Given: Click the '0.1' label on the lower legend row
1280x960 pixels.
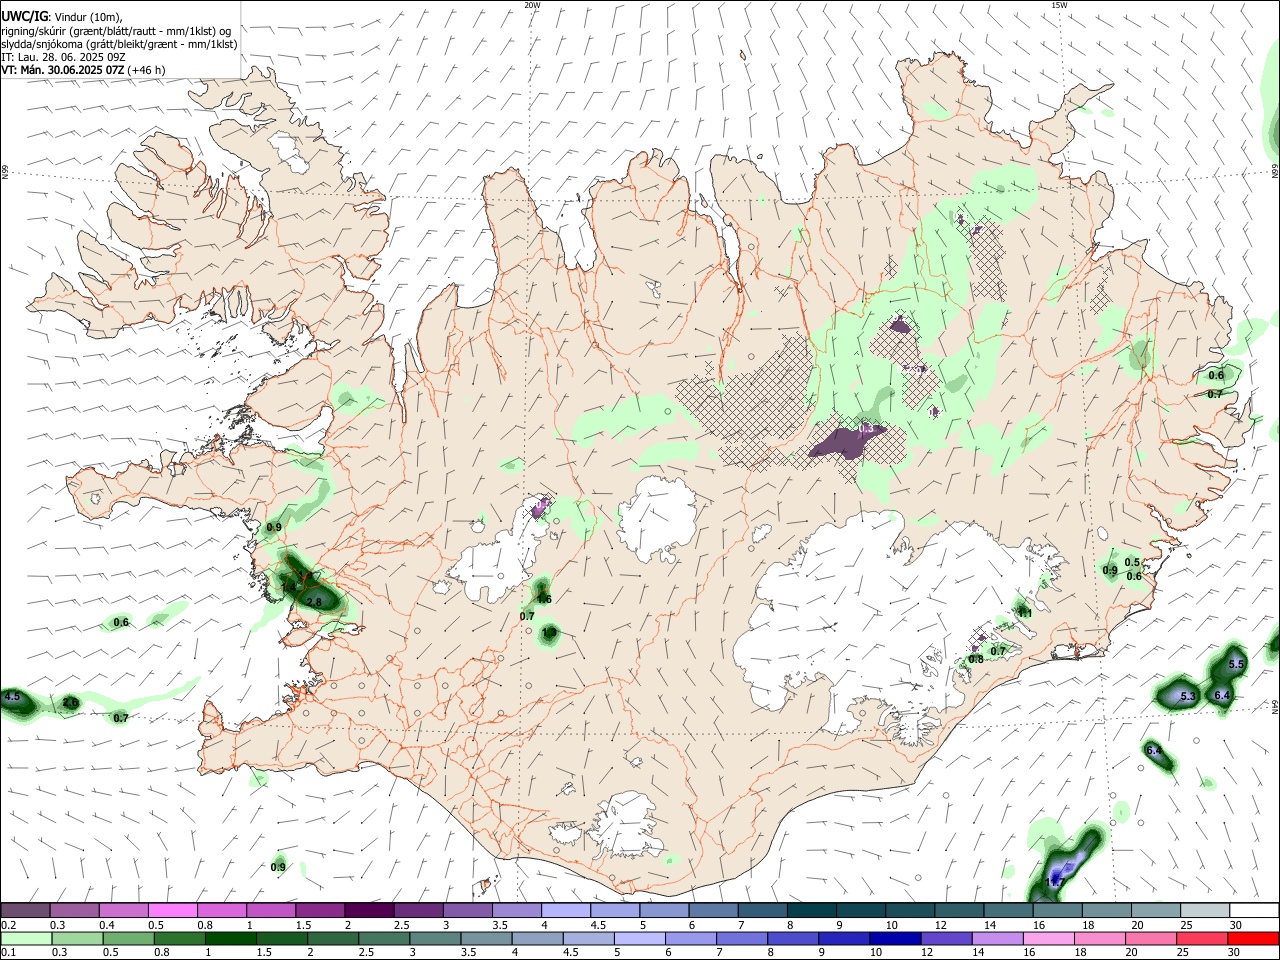Looking at the screenshot, I should click(8, 952).
